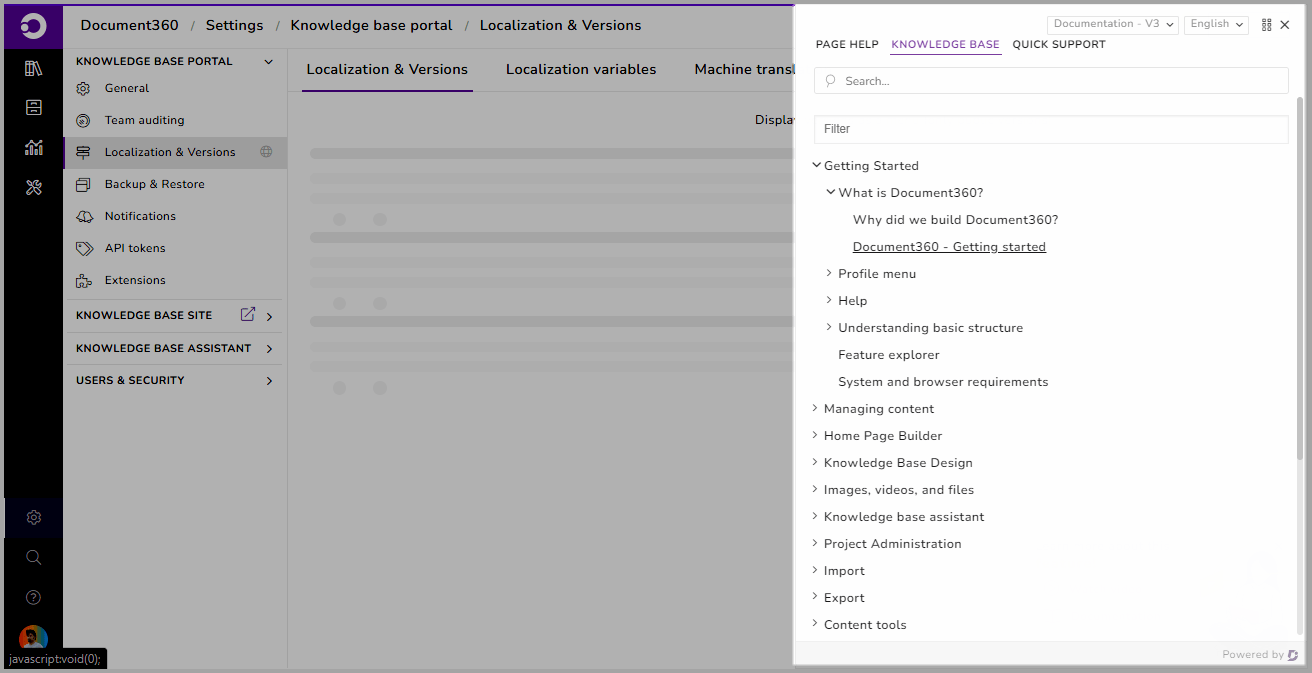Focus the Search input in help panel

1051,81
